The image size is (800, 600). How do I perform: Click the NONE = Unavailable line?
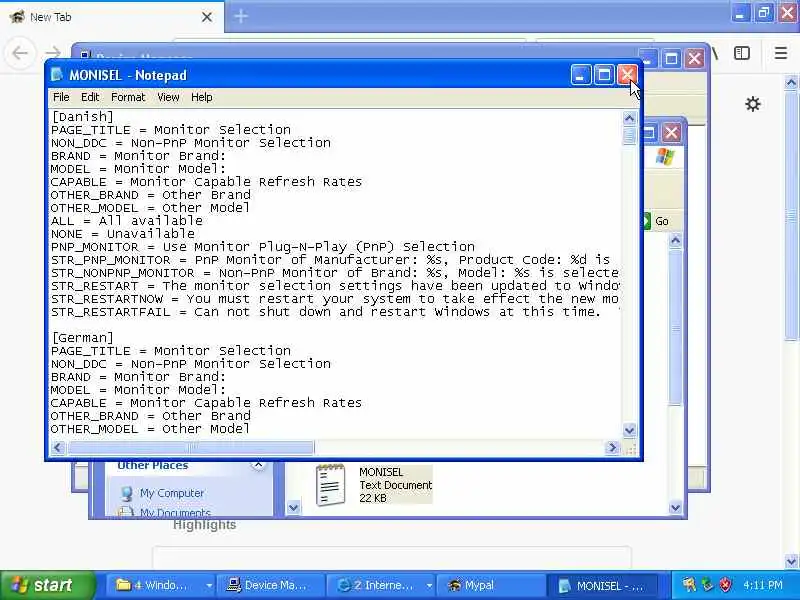click(x=123, y=234)
